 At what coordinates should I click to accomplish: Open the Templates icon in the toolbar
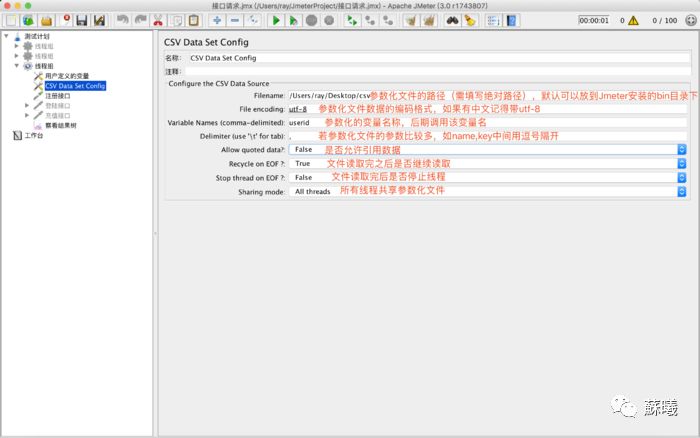(x=29, y=21)
